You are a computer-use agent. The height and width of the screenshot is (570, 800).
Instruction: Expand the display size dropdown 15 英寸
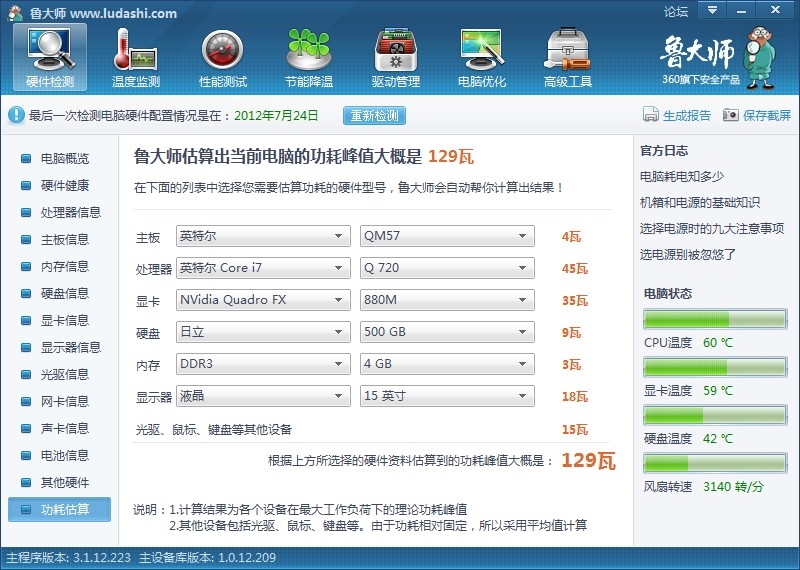click(447, 396)
